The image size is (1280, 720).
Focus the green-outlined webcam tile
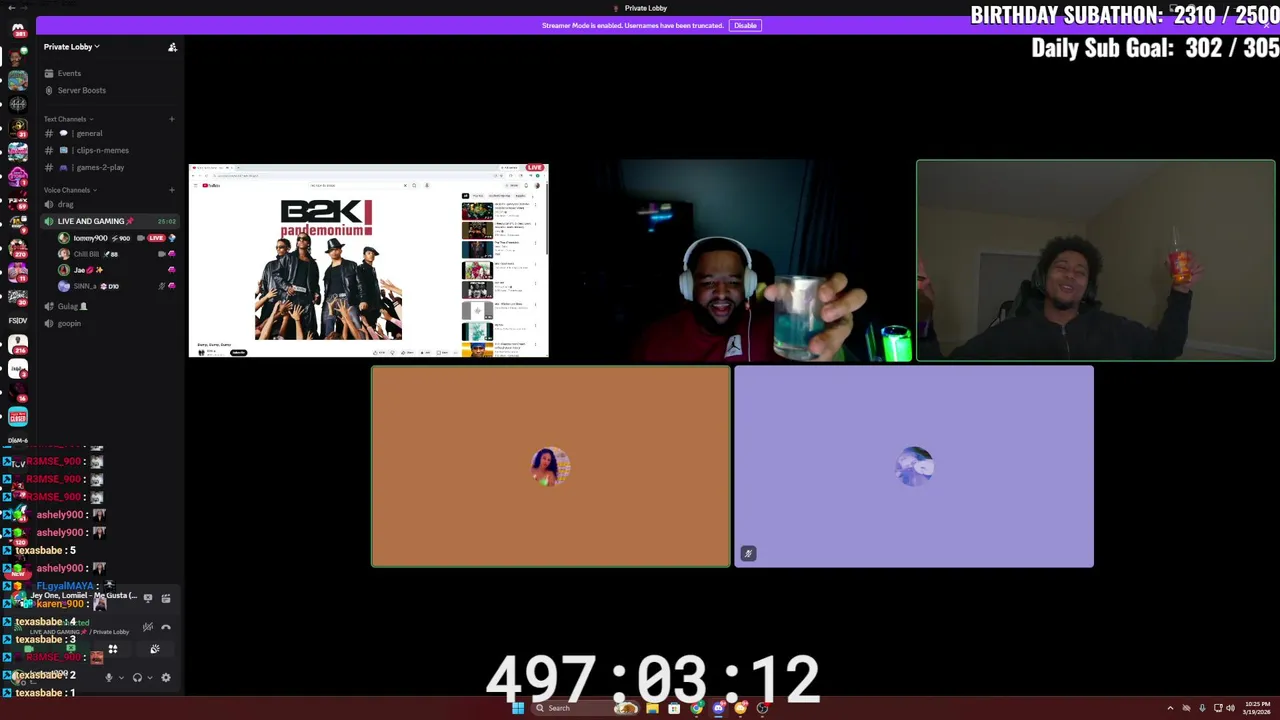coord(1096,260)
